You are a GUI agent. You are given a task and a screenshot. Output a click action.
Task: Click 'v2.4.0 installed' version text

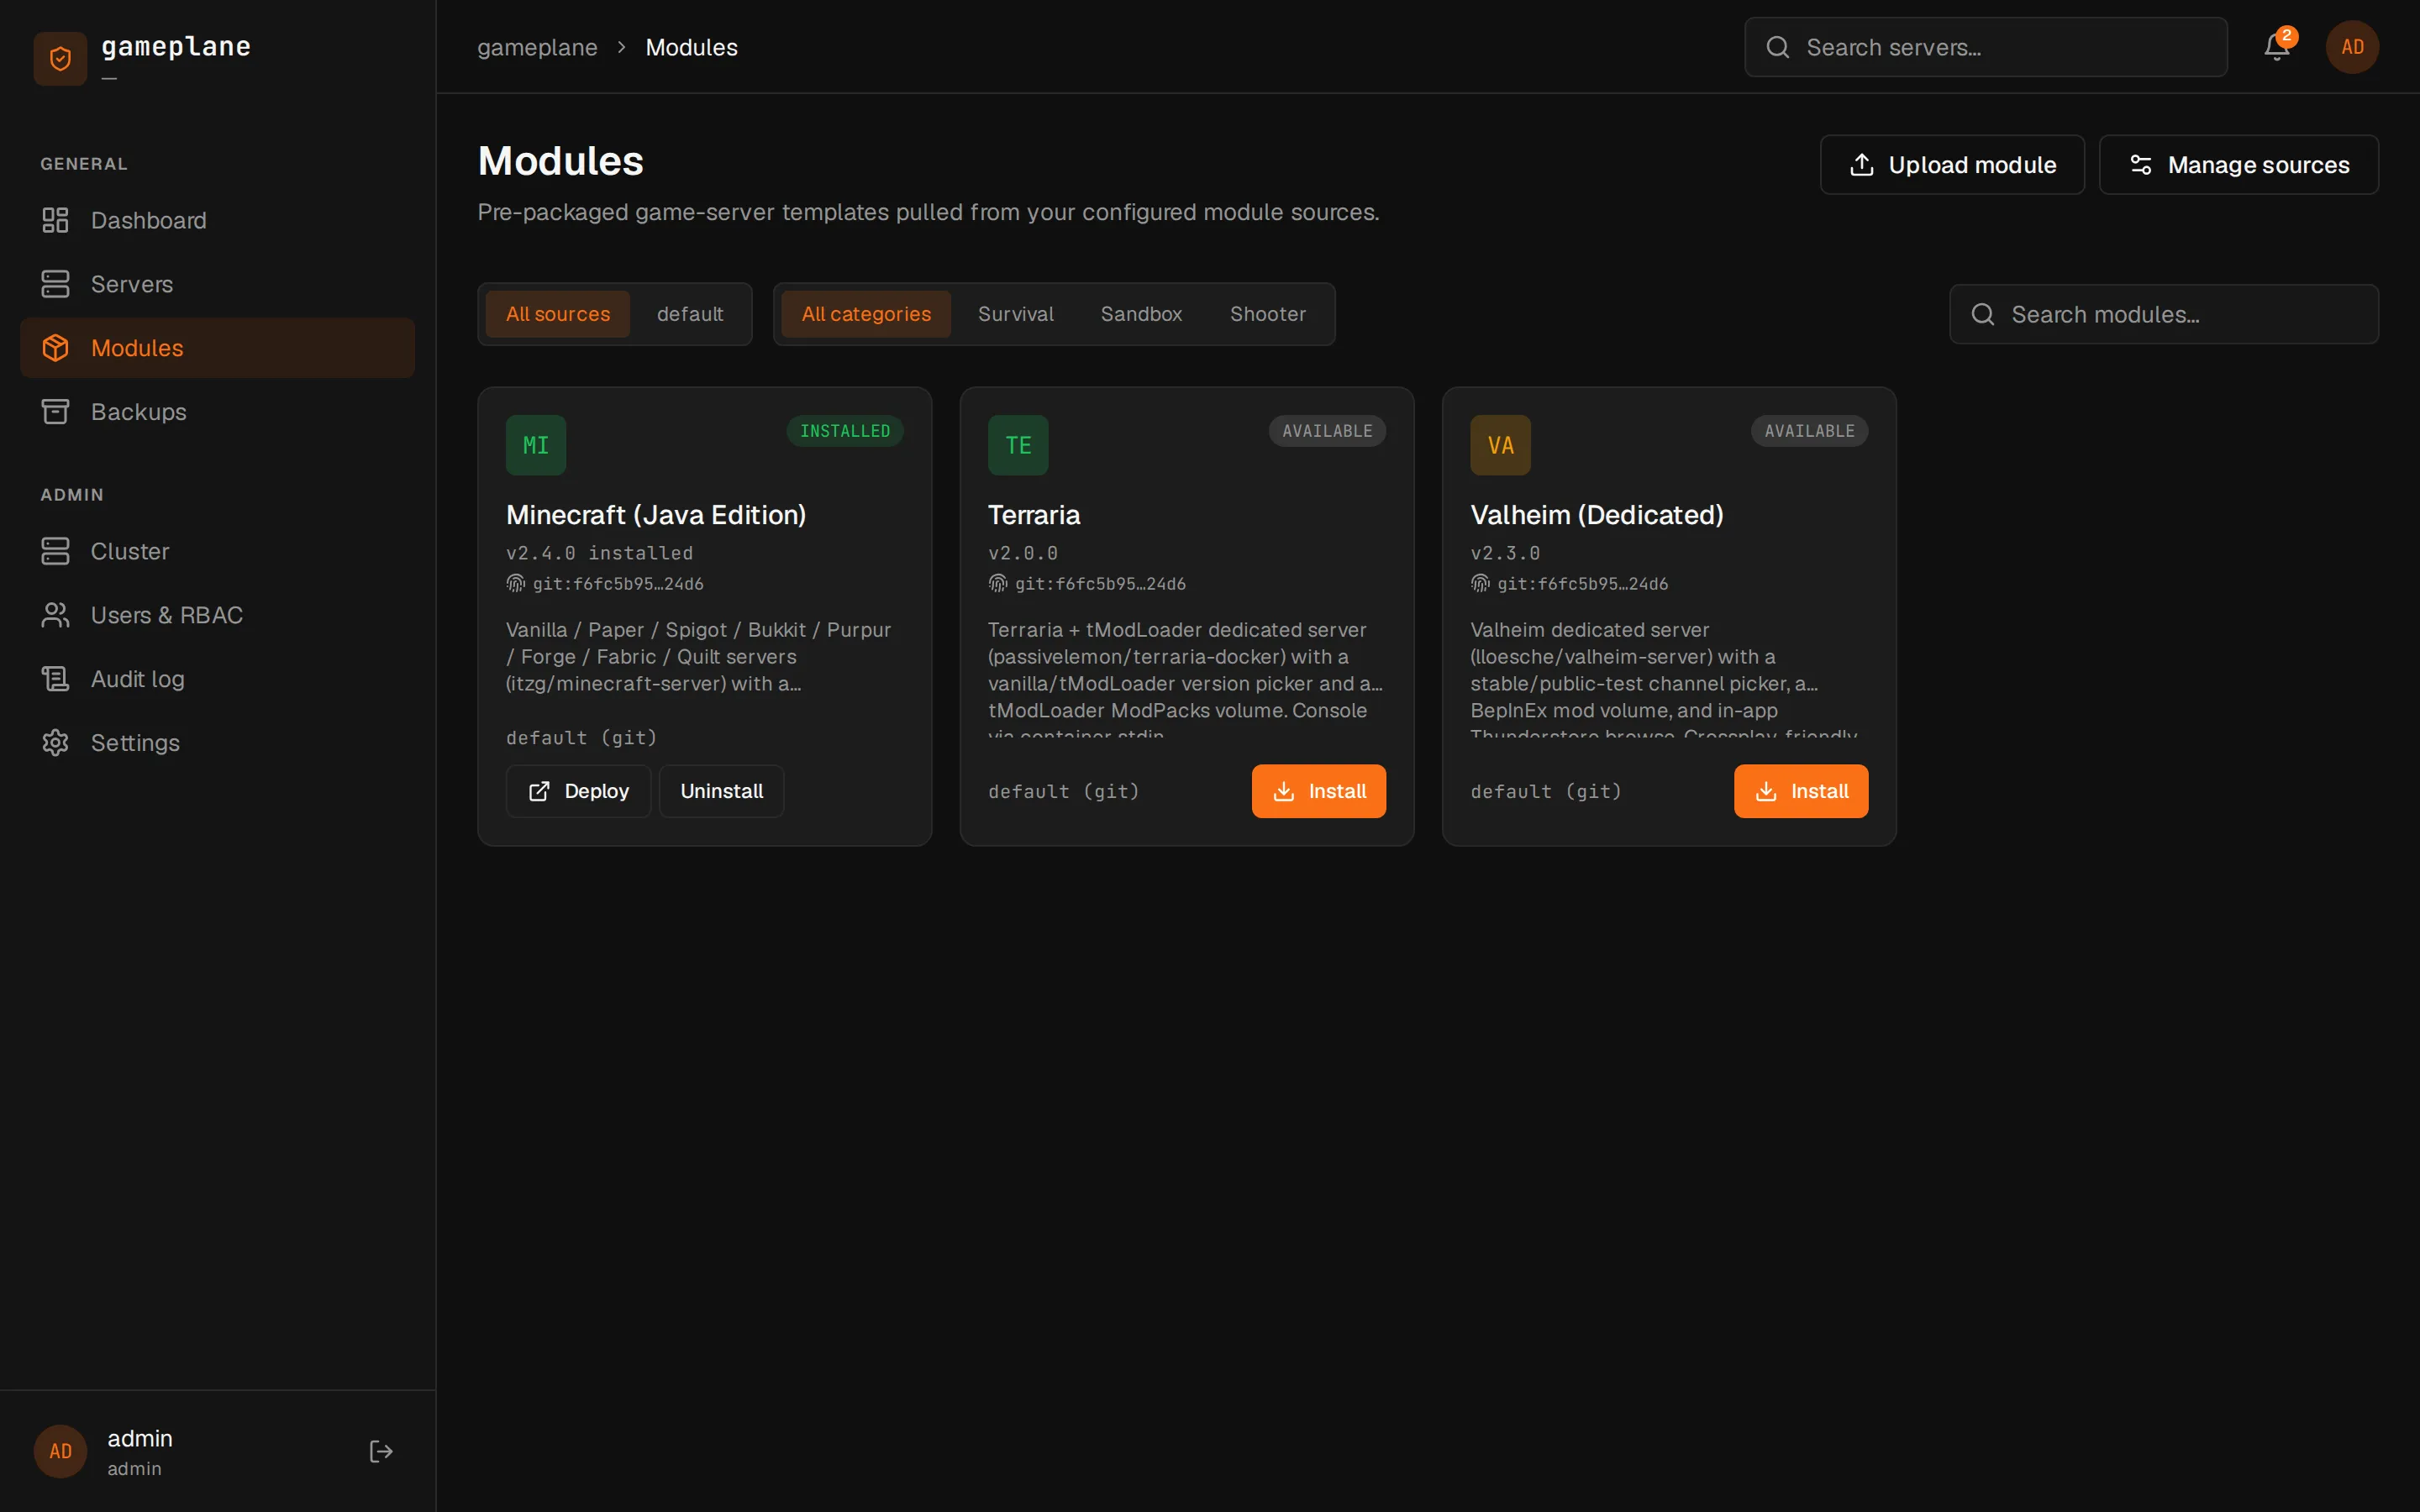pyautogui.click(x=599, y=553)
